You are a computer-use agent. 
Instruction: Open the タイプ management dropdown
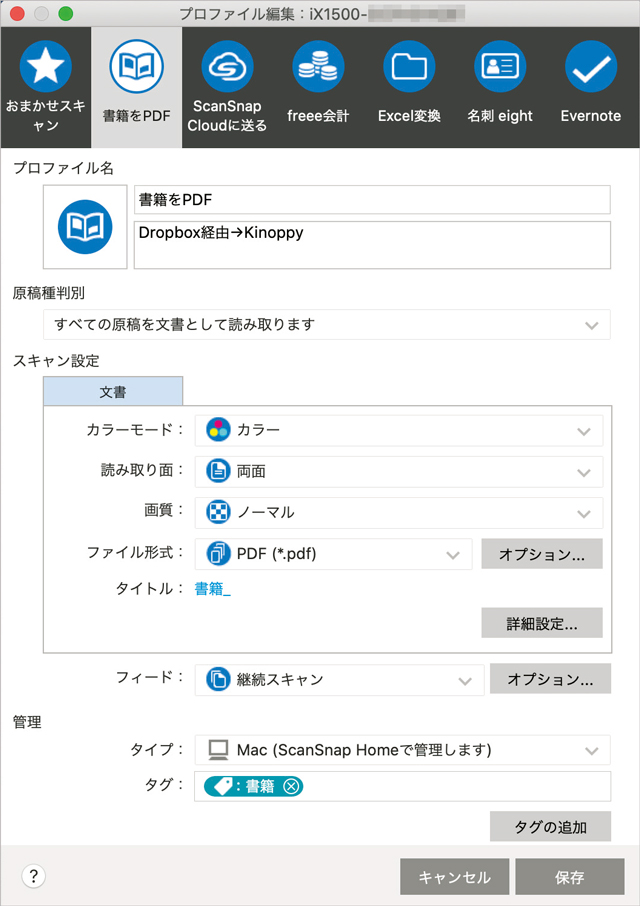(x=402, y=750)
